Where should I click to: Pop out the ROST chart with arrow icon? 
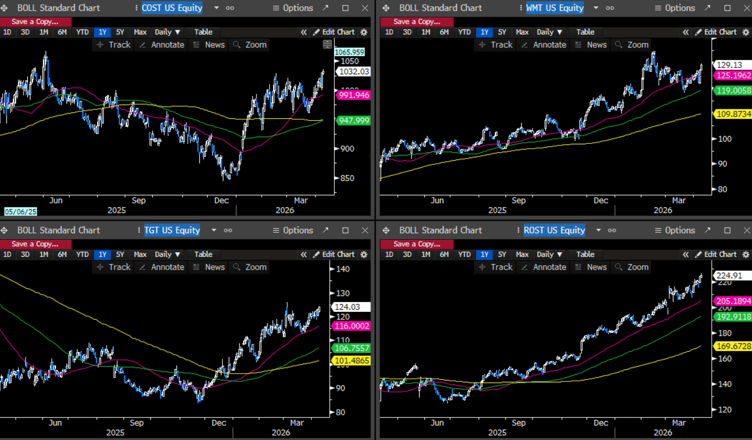point(707,230)
